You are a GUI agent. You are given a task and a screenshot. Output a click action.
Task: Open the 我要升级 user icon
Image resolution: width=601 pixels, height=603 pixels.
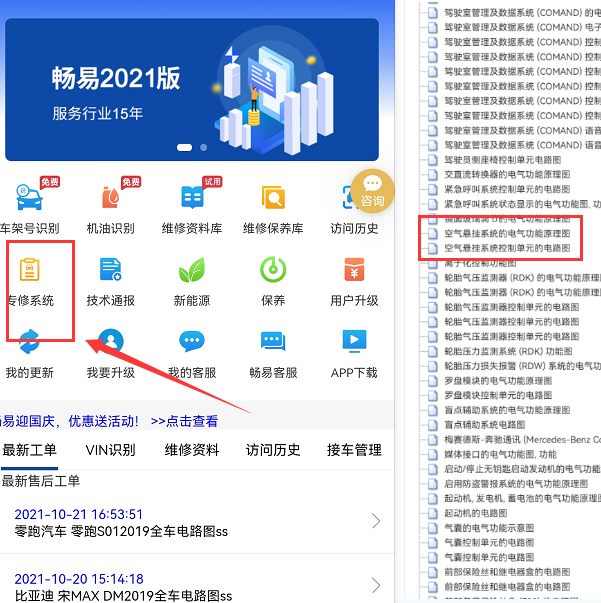[111, 341]
